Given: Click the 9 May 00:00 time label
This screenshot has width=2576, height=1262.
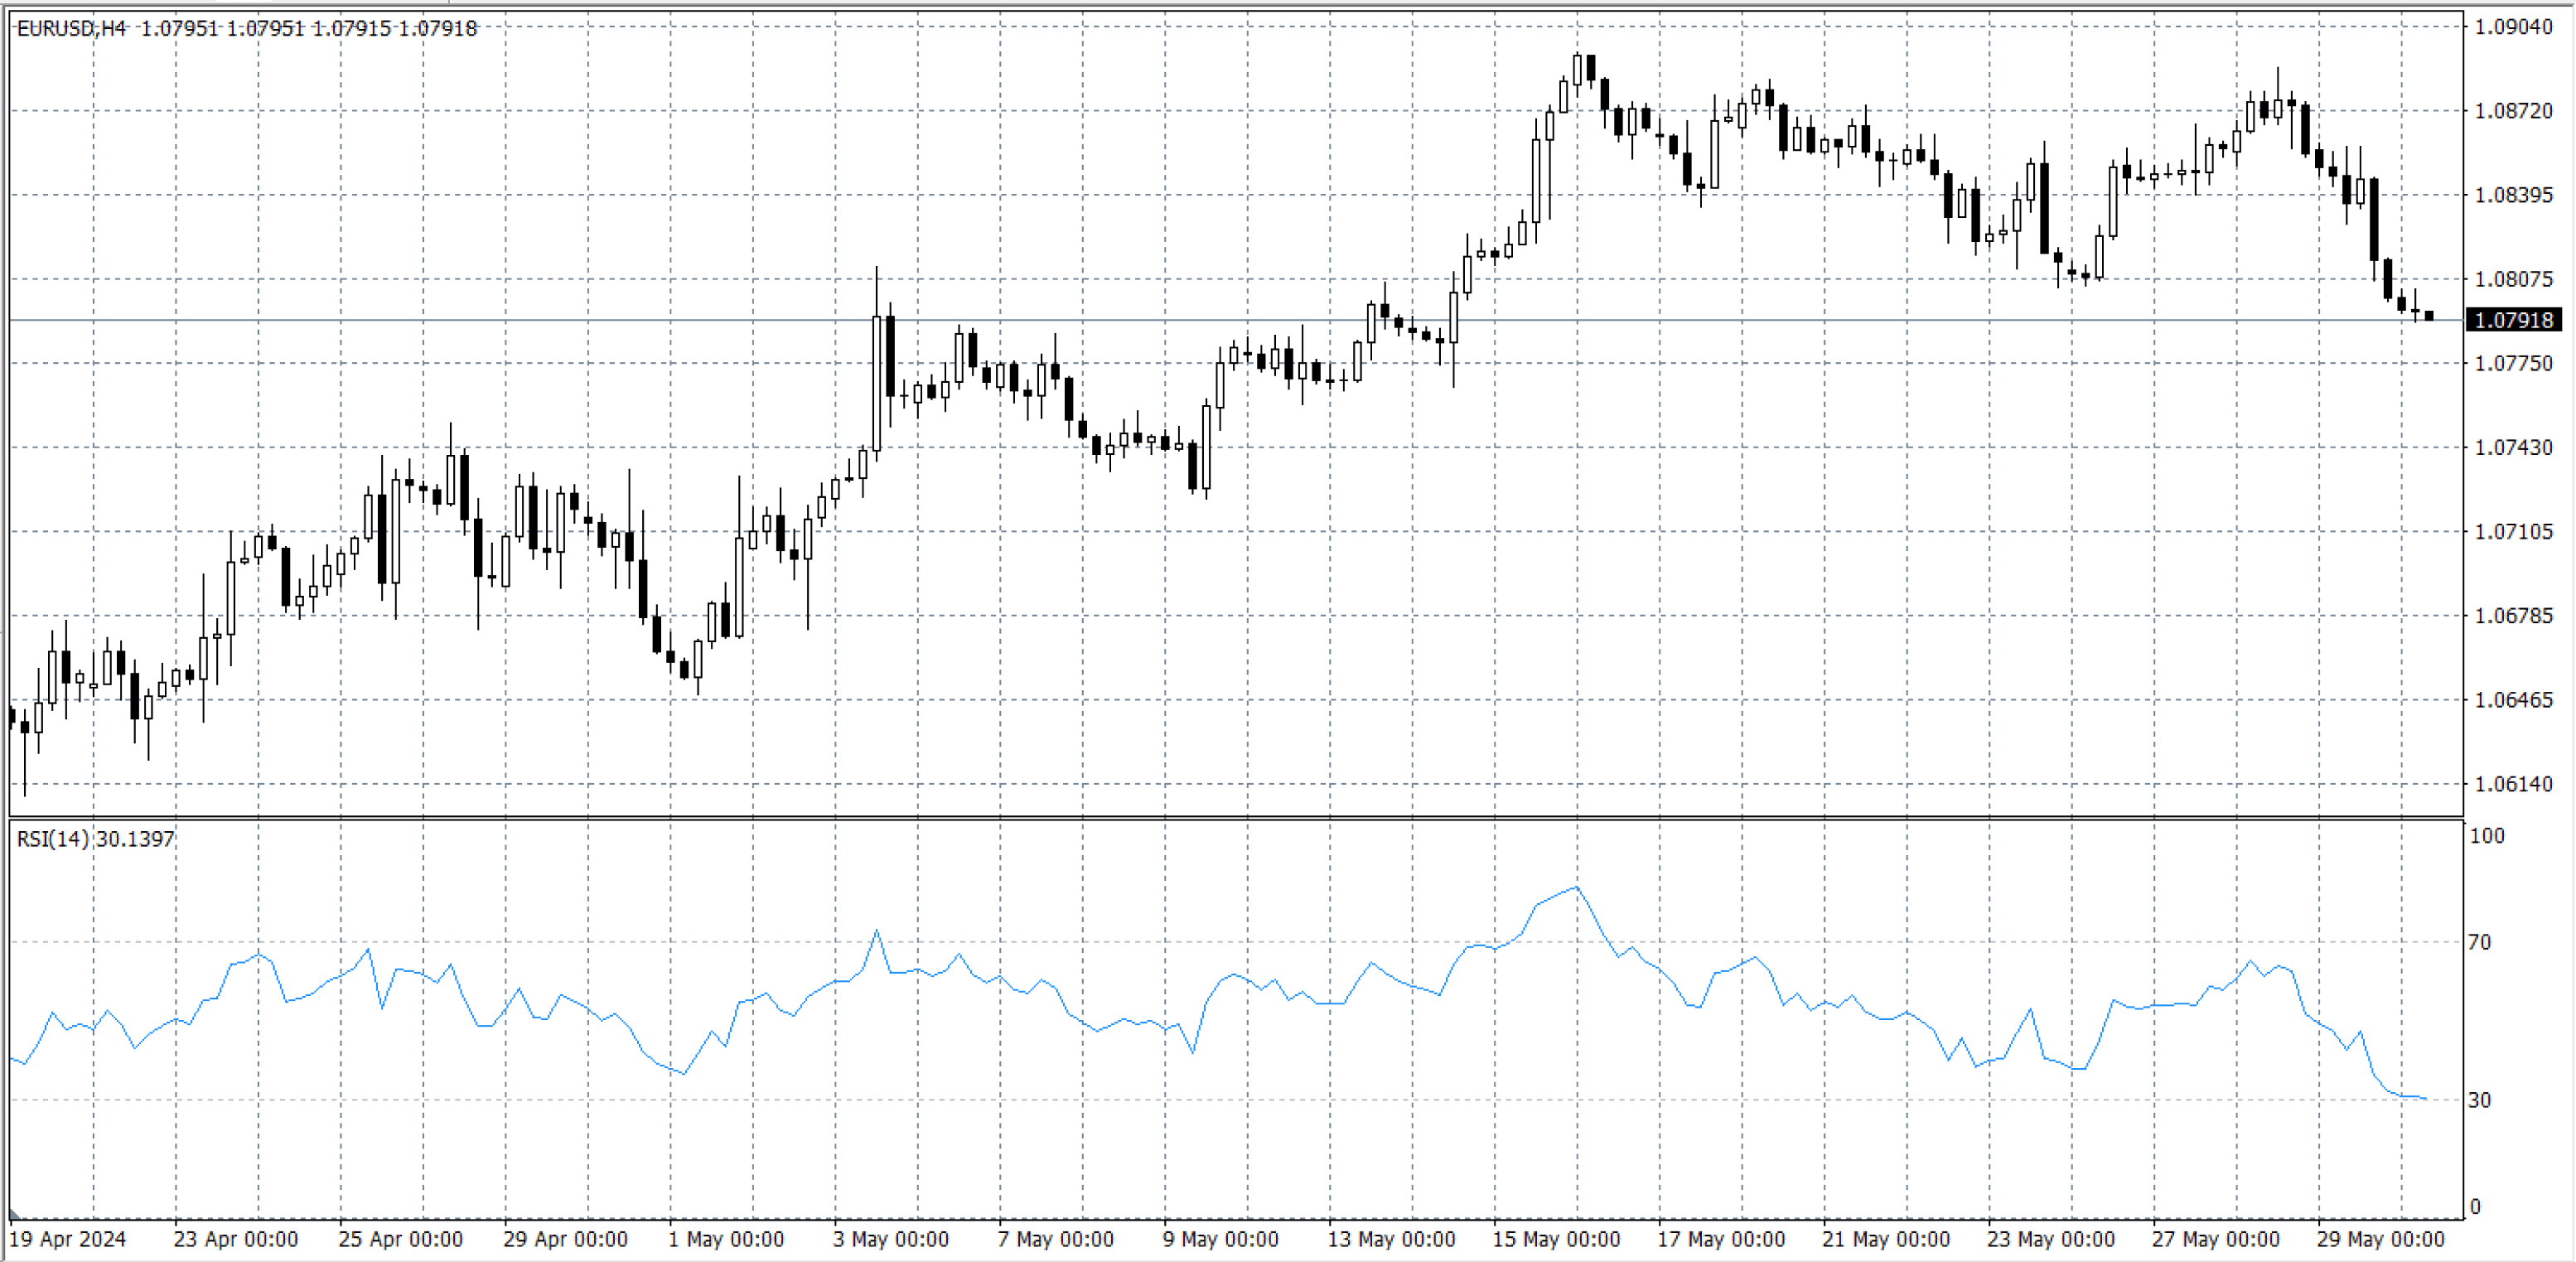Looking at the screenshot, I should click(x=1220, y=1239).
